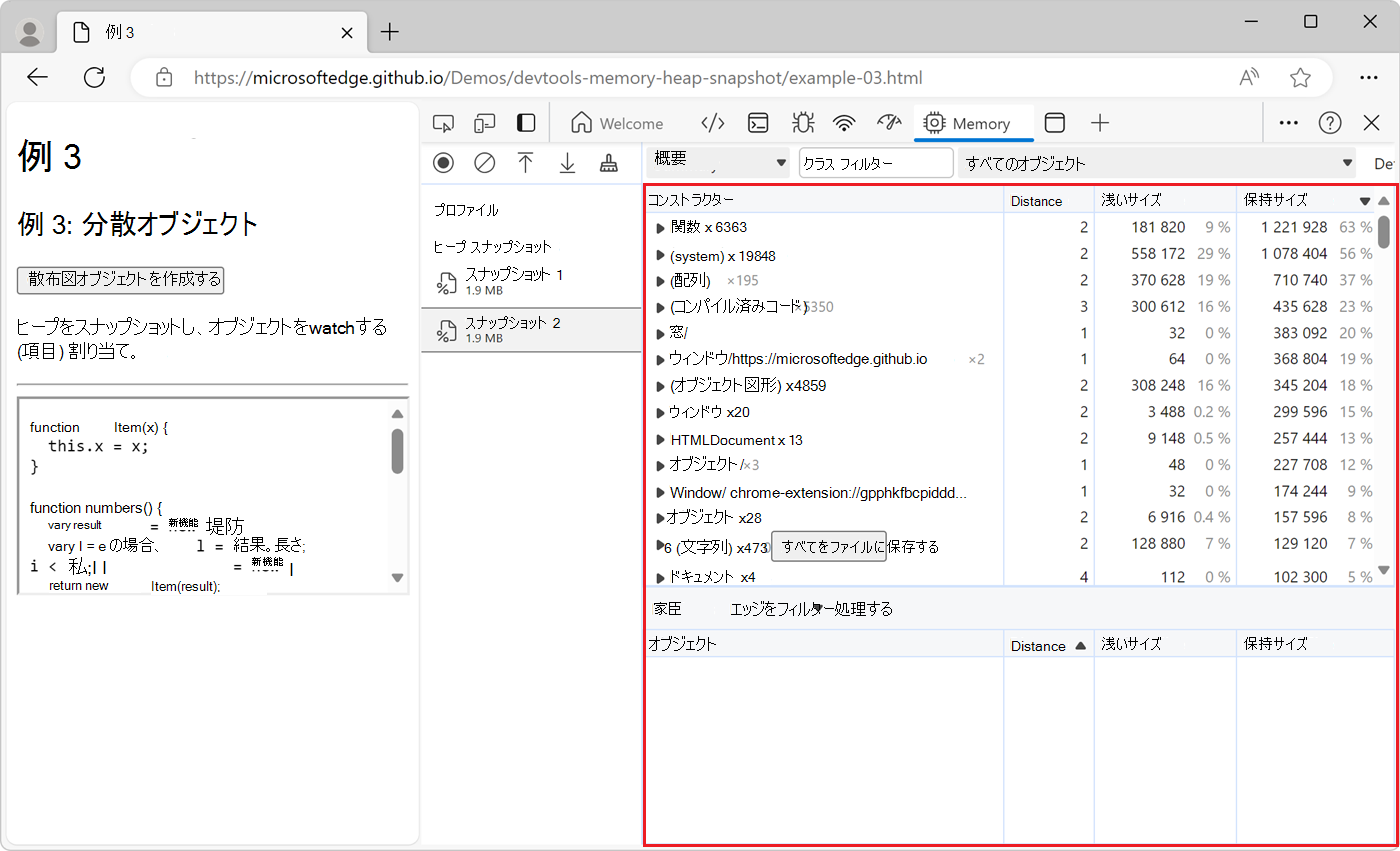The image size is (1400, 851).
Task: Expand the HTMLDocument x 13 row
Action: pos(660,440)
